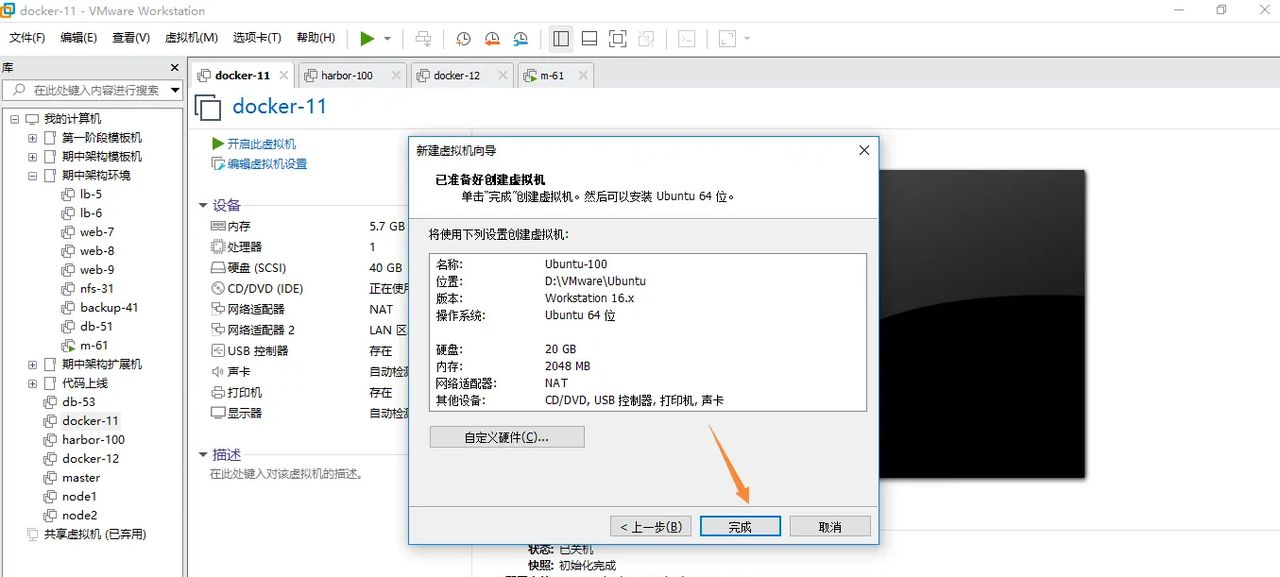The width and height of the screenshot is (1280, 577).
Task: Open 自定义硬件(C)... customization dialog
Action: point(506,436)
